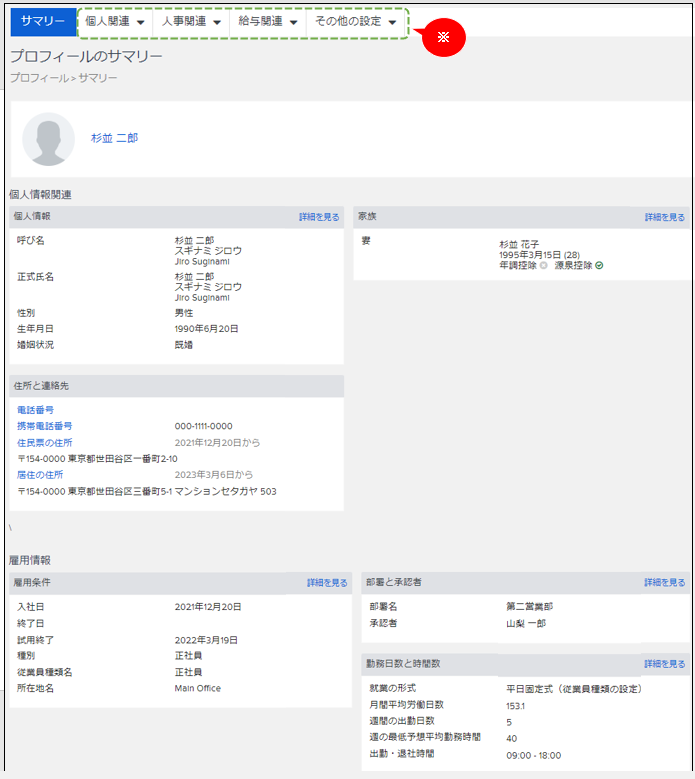Screen dimensions: 695x779
Task: View details of 勤務日数と時間数
Action: [665, 663]
